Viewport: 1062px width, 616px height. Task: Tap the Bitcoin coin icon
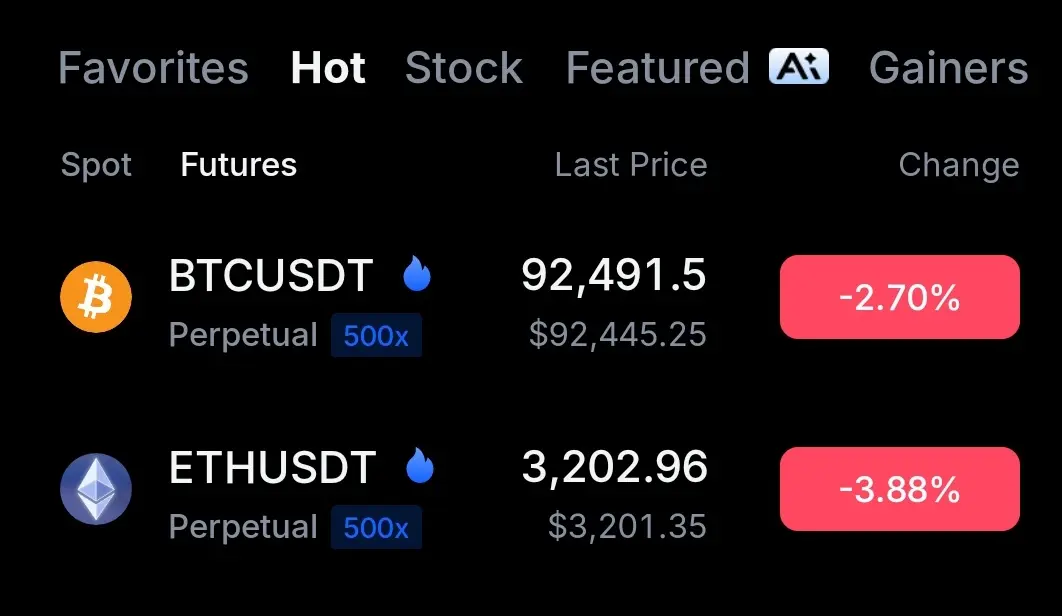coord(96,296)
